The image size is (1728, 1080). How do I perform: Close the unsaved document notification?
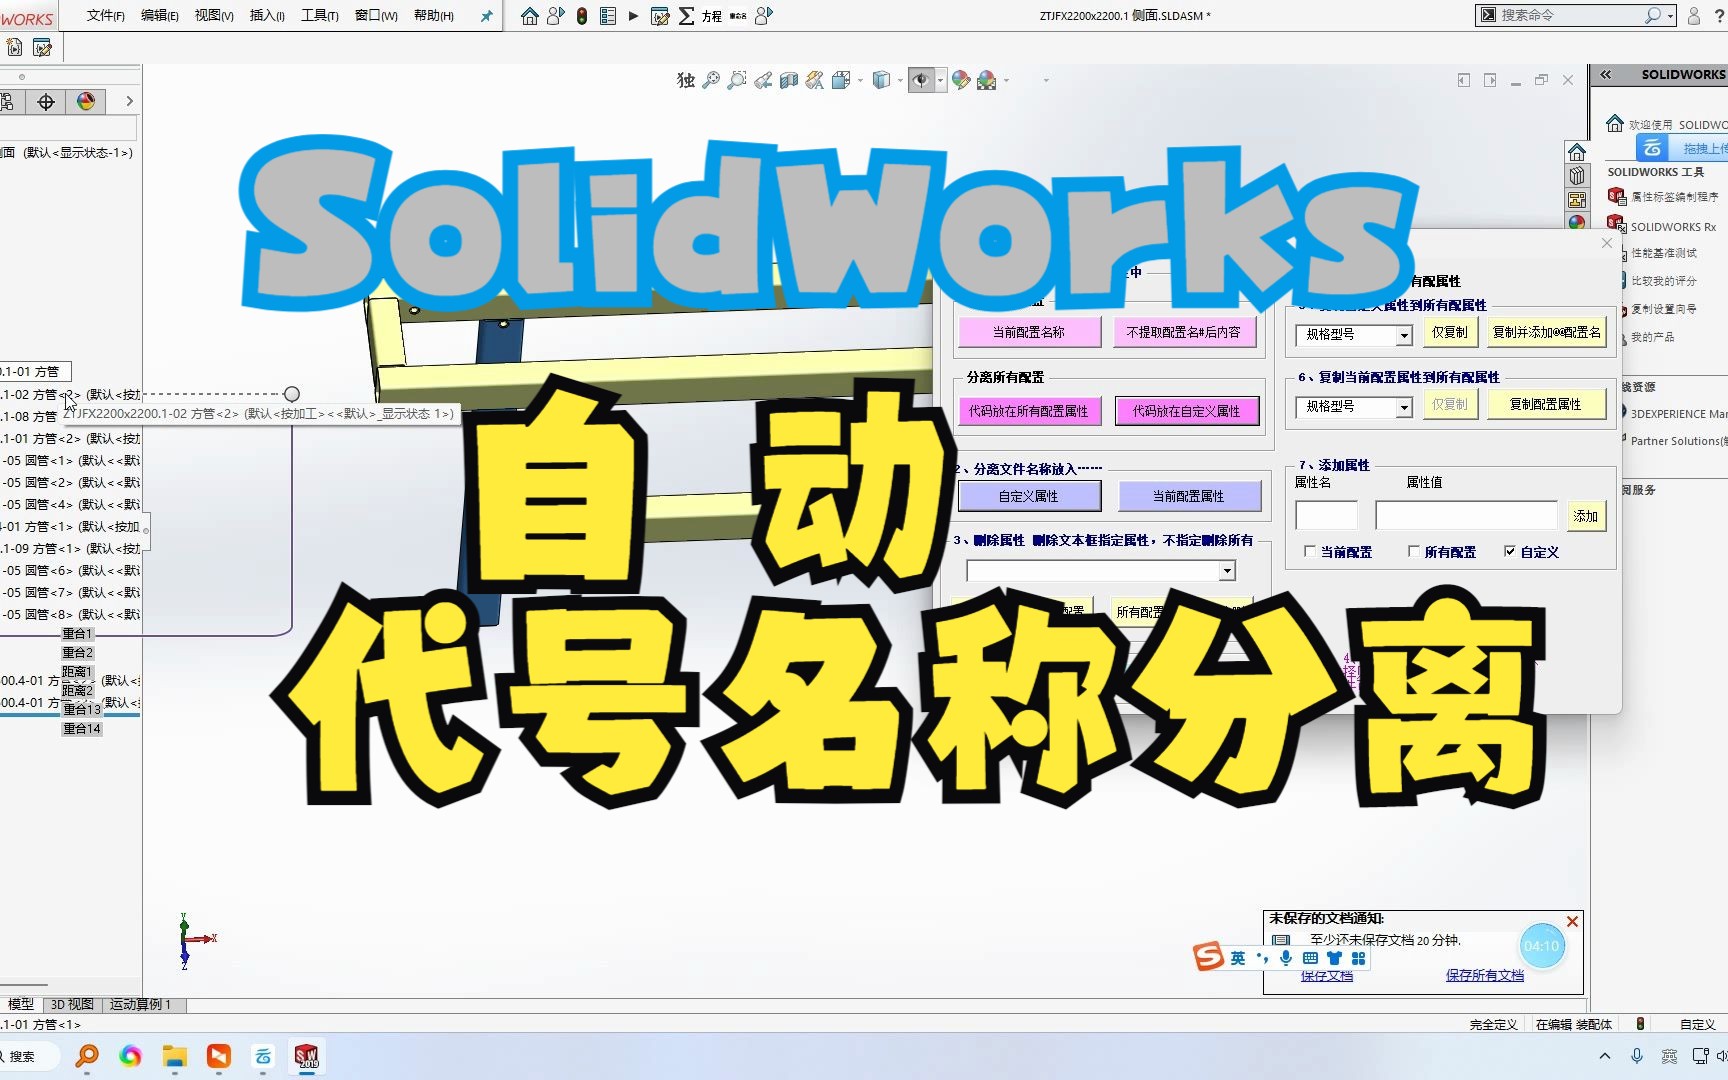[1572, 921]
